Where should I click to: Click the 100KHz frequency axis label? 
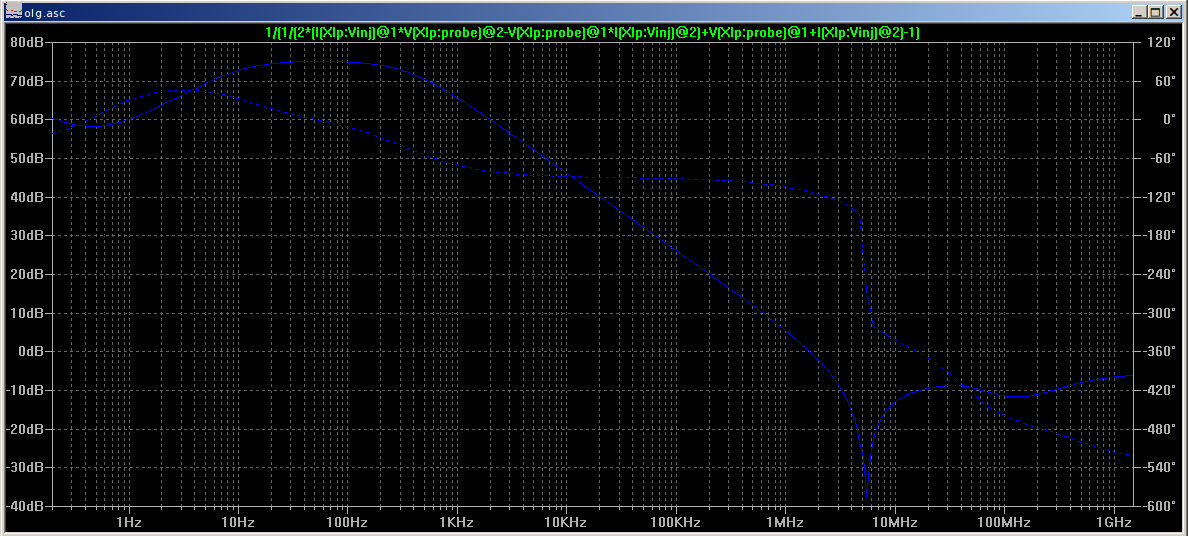point(675,522)
